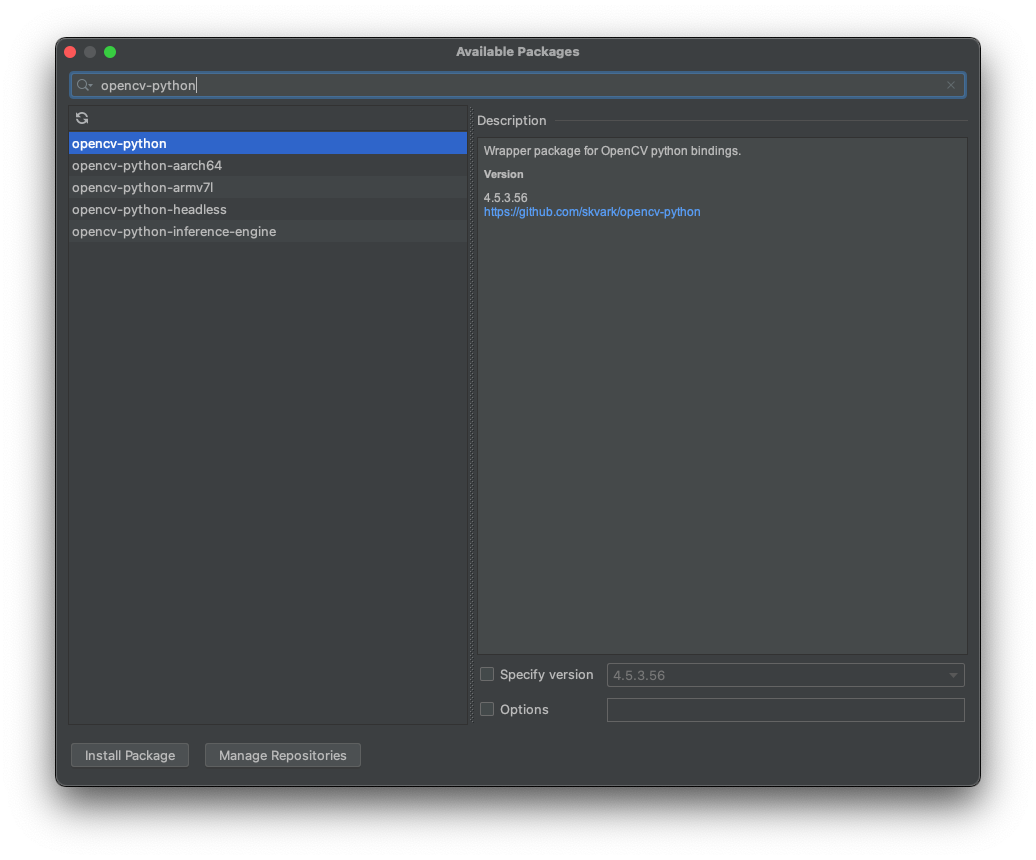Zoom the window with green button

coord(110,52)
